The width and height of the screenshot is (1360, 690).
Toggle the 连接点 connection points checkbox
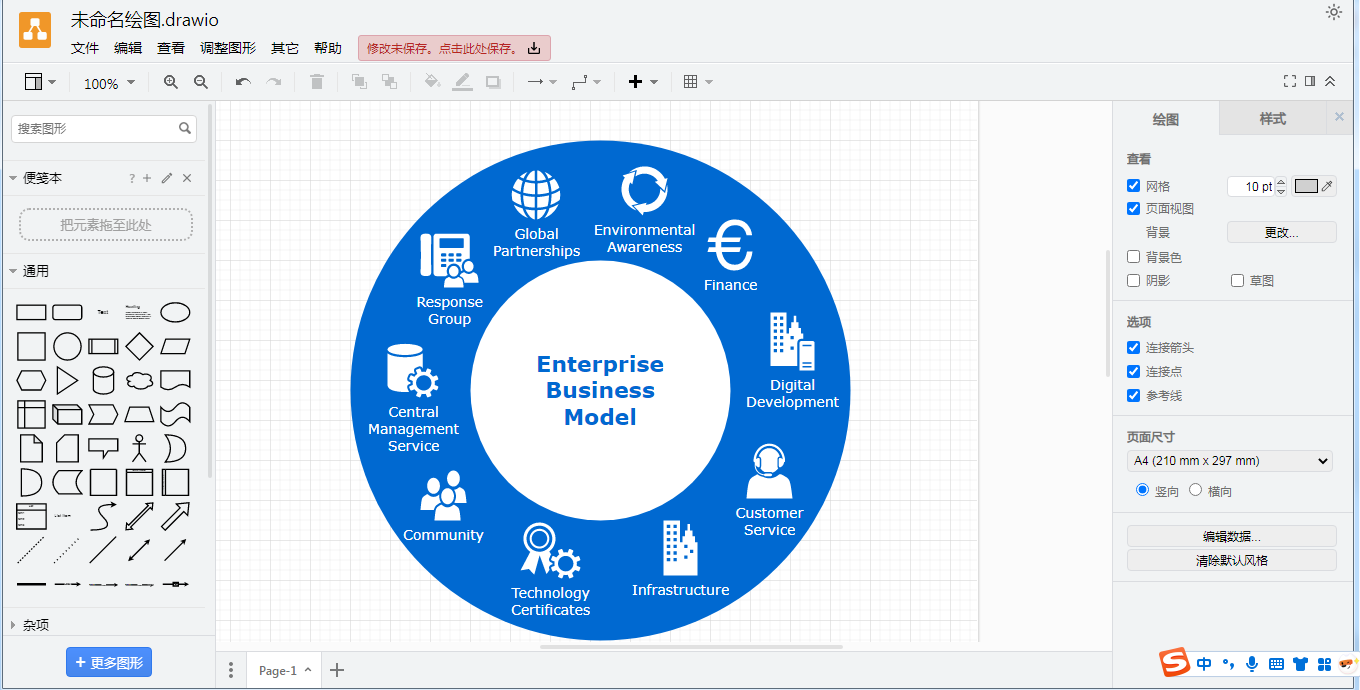1133,372
